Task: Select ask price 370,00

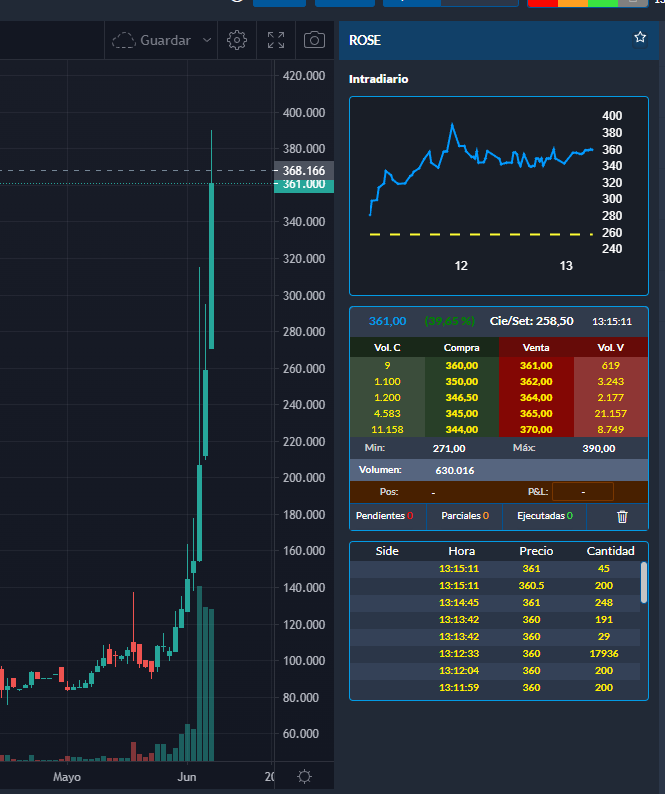Action: click(536, 429)
